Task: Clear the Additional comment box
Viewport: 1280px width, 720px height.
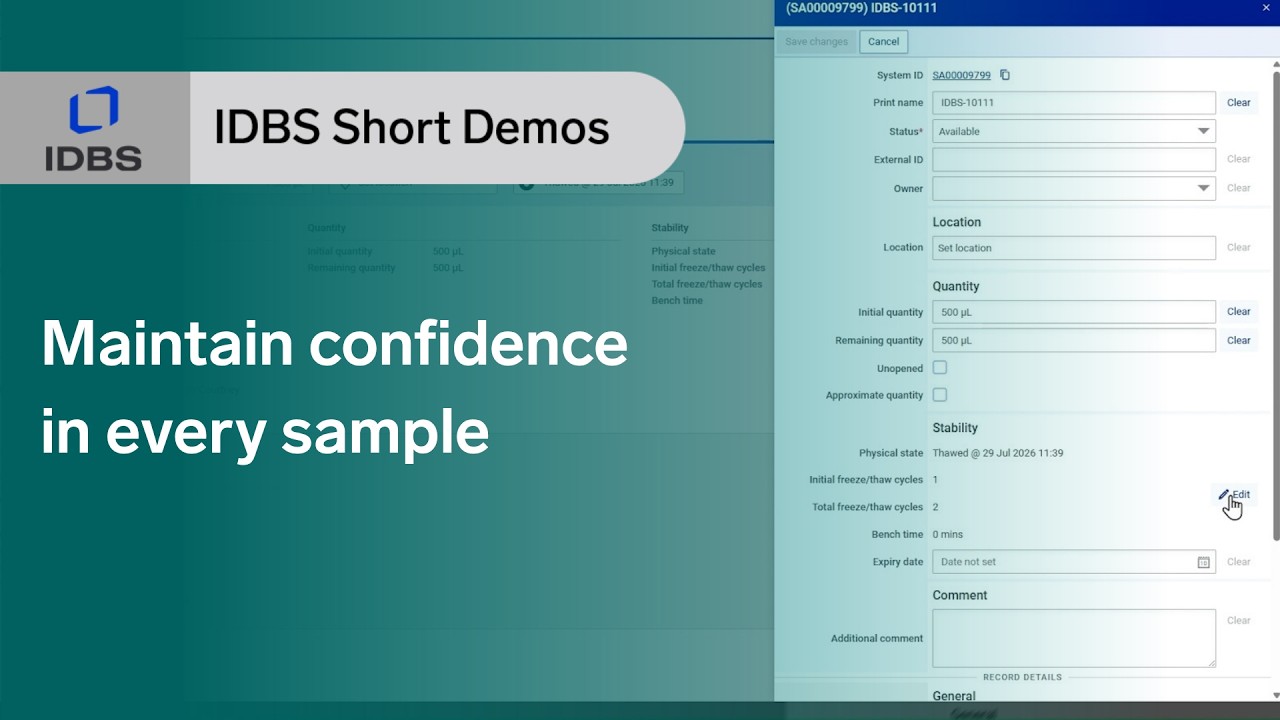Action: pyautogui.click(x=1238, y=620)
